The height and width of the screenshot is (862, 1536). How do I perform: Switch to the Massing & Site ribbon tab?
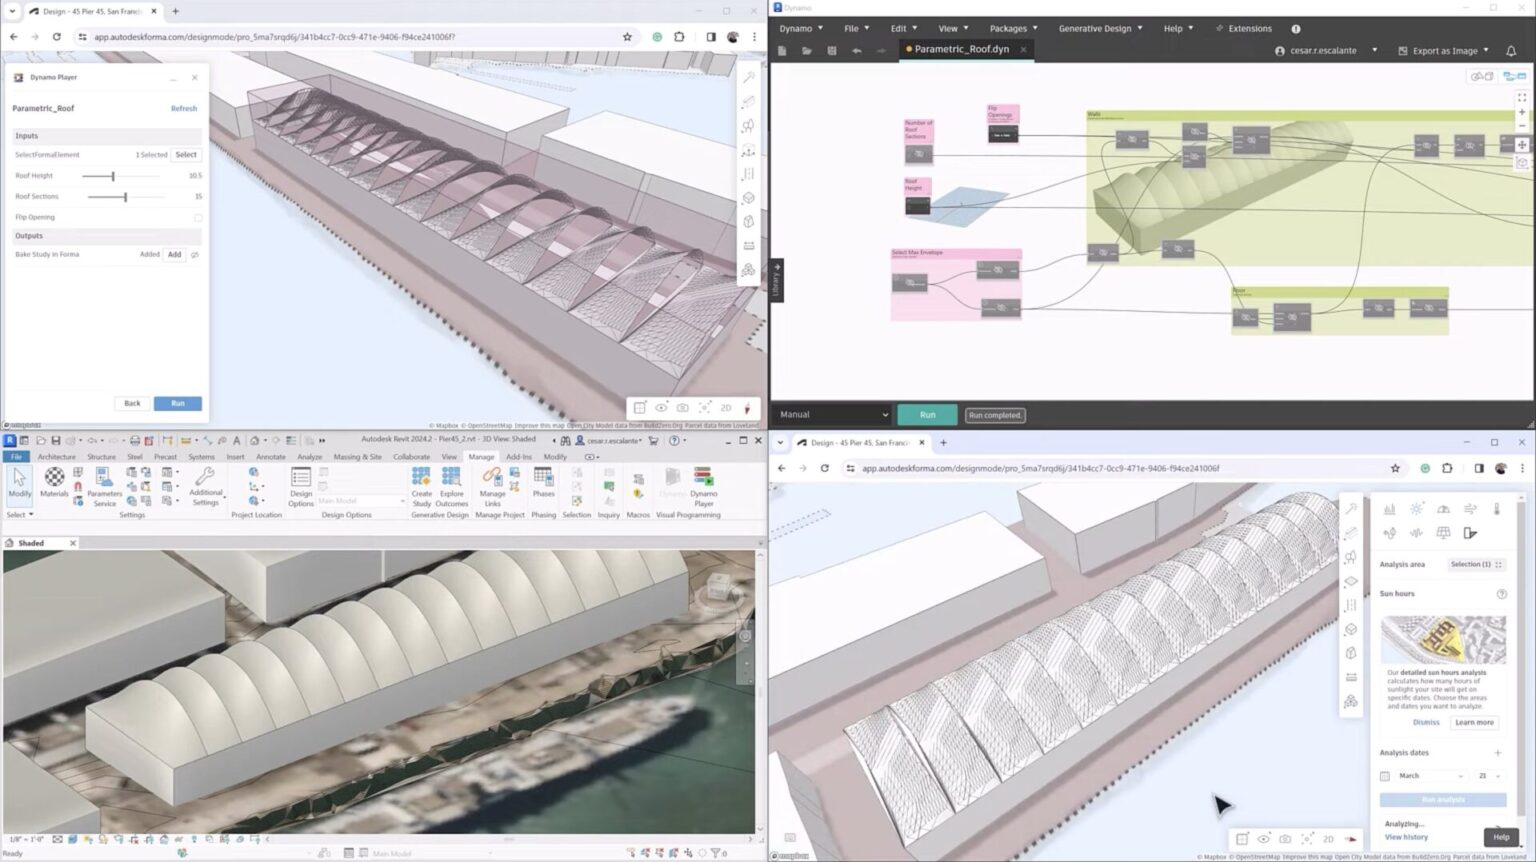coord(356,457)
